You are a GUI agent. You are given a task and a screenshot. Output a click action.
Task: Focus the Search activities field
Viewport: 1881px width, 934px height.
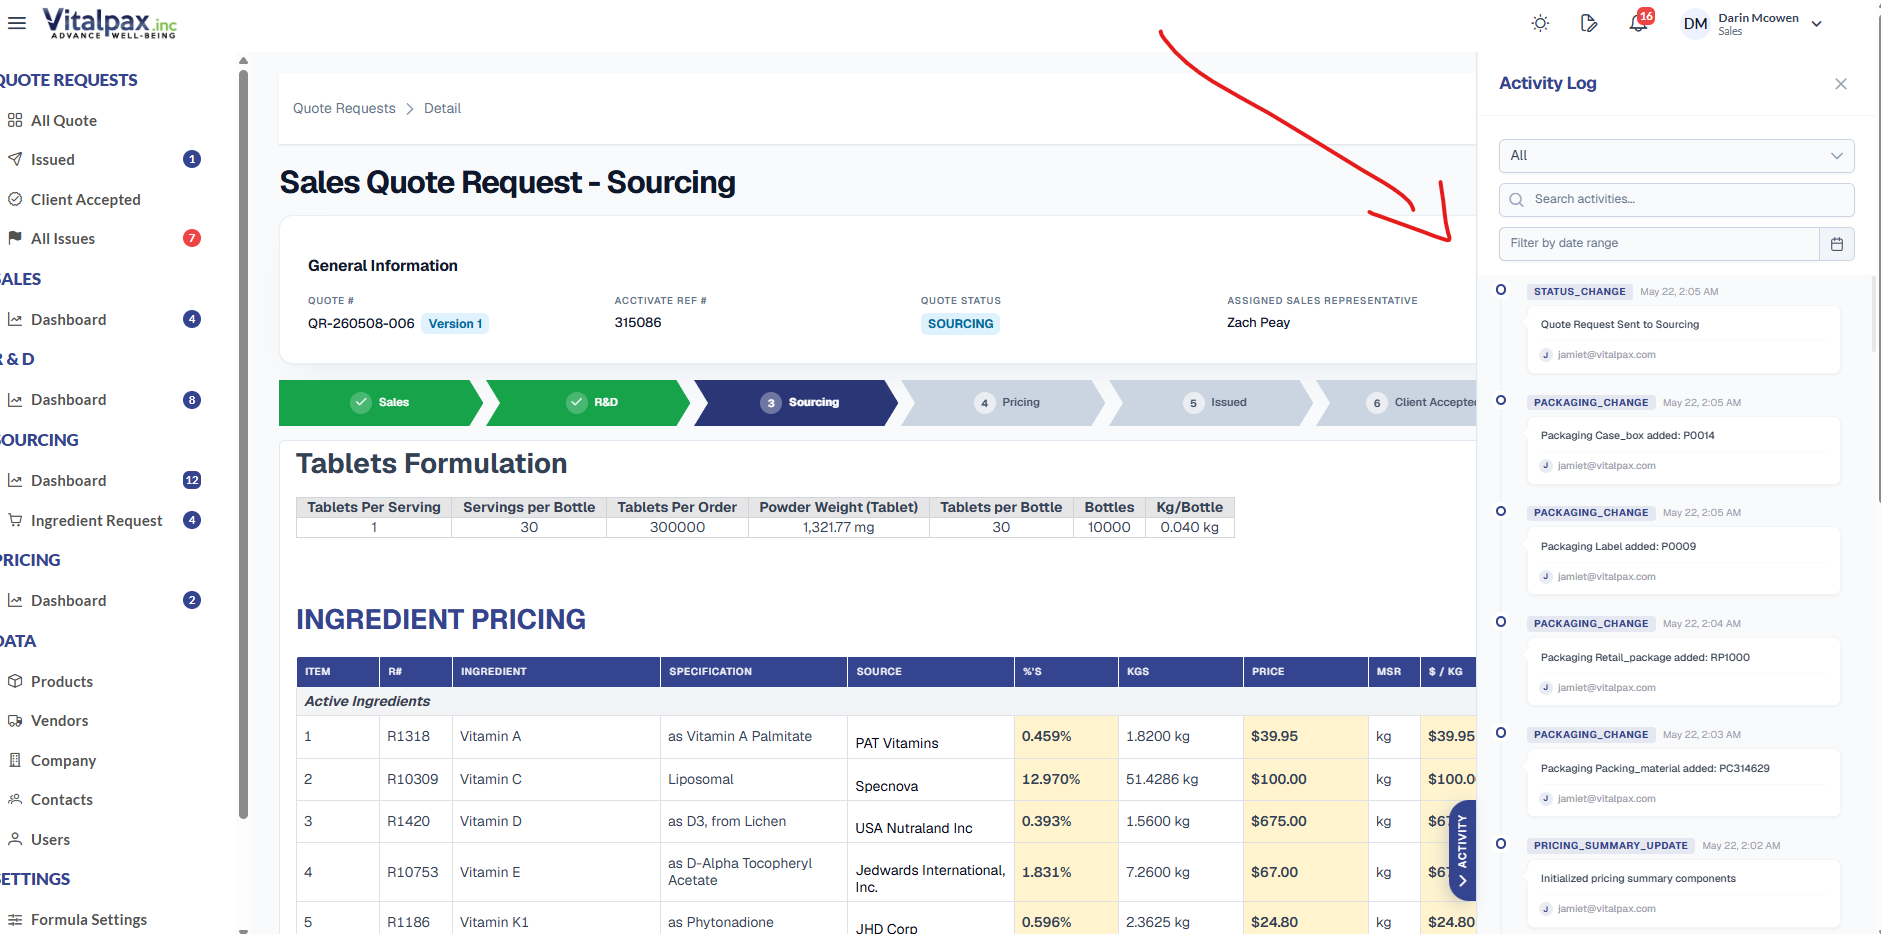pyautogui.click(x=1676, y=199)
